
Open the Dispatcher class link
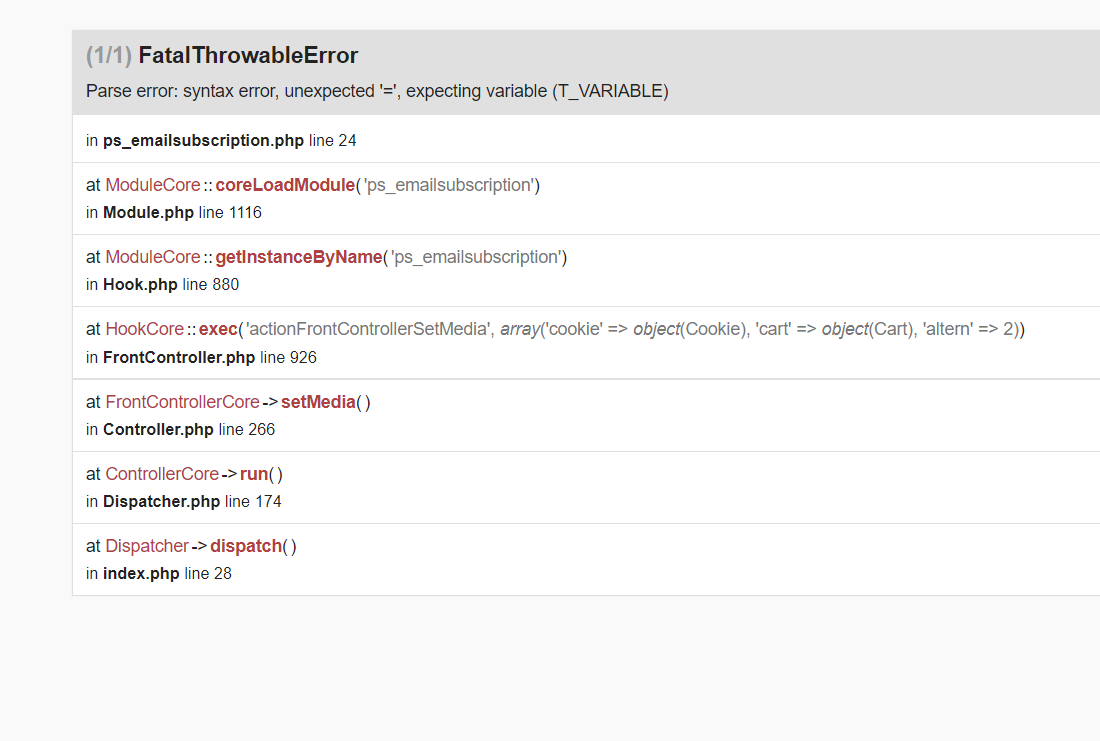pos(147,546)
